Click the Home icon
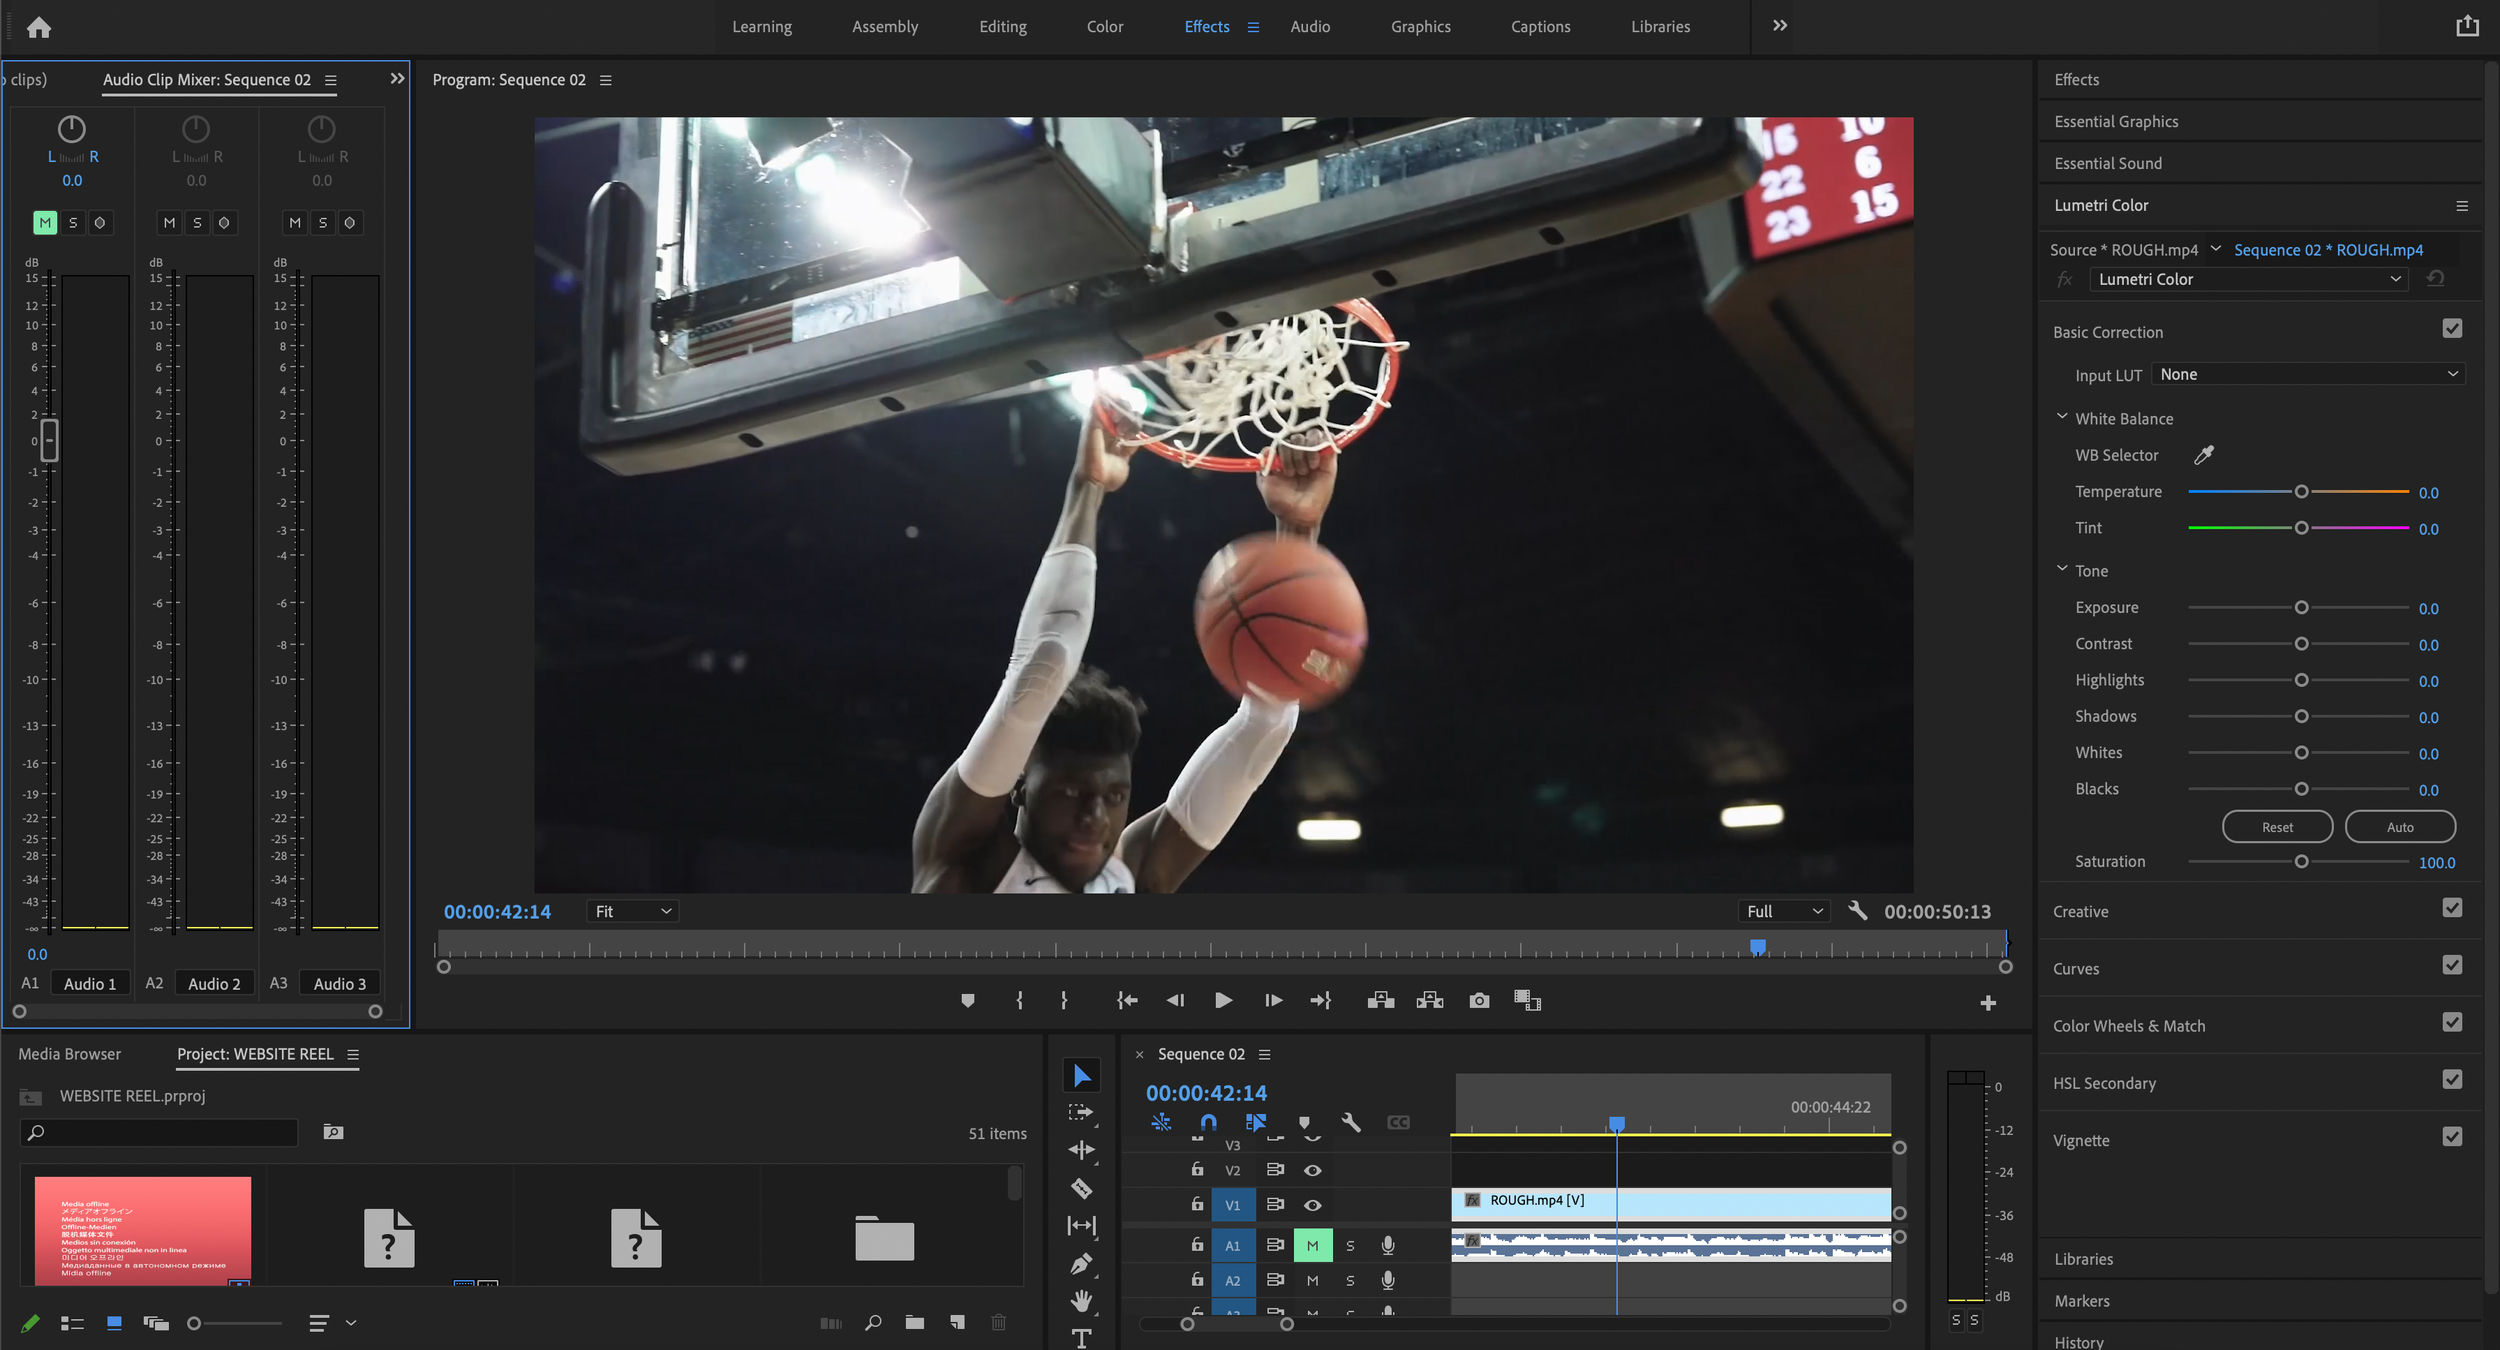This screenshot has height=1350, width=2500. (39, 27)
